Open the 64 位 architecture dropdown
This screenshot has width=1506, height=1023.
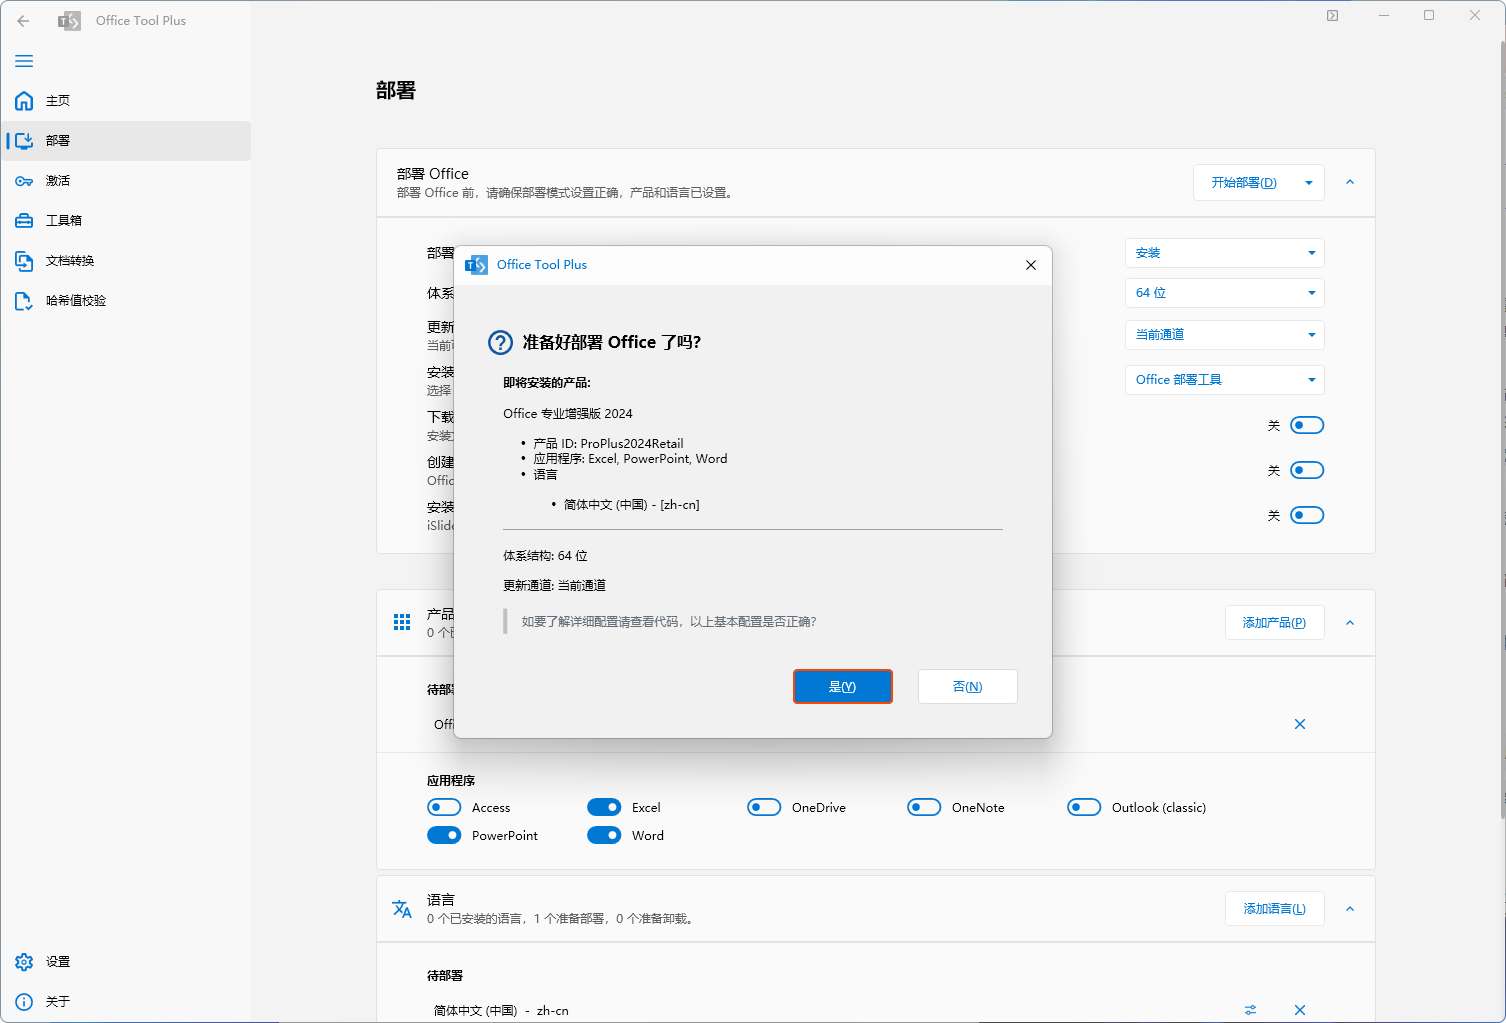point(1225,293)
